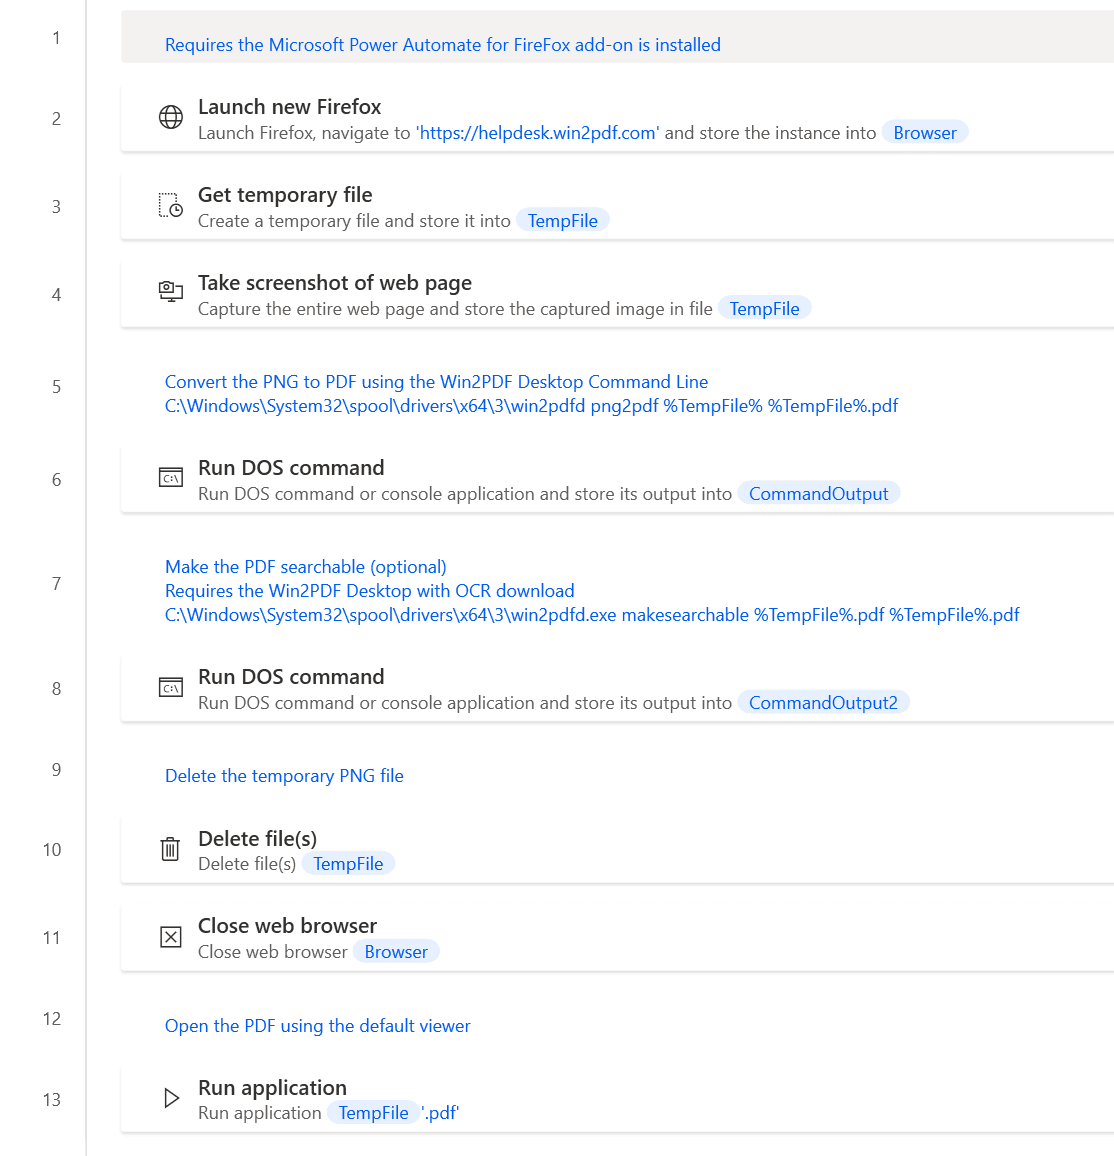
Task: Select the Browser badge in Close web browser
Action: pyautogui.click(x=396, y=951)
